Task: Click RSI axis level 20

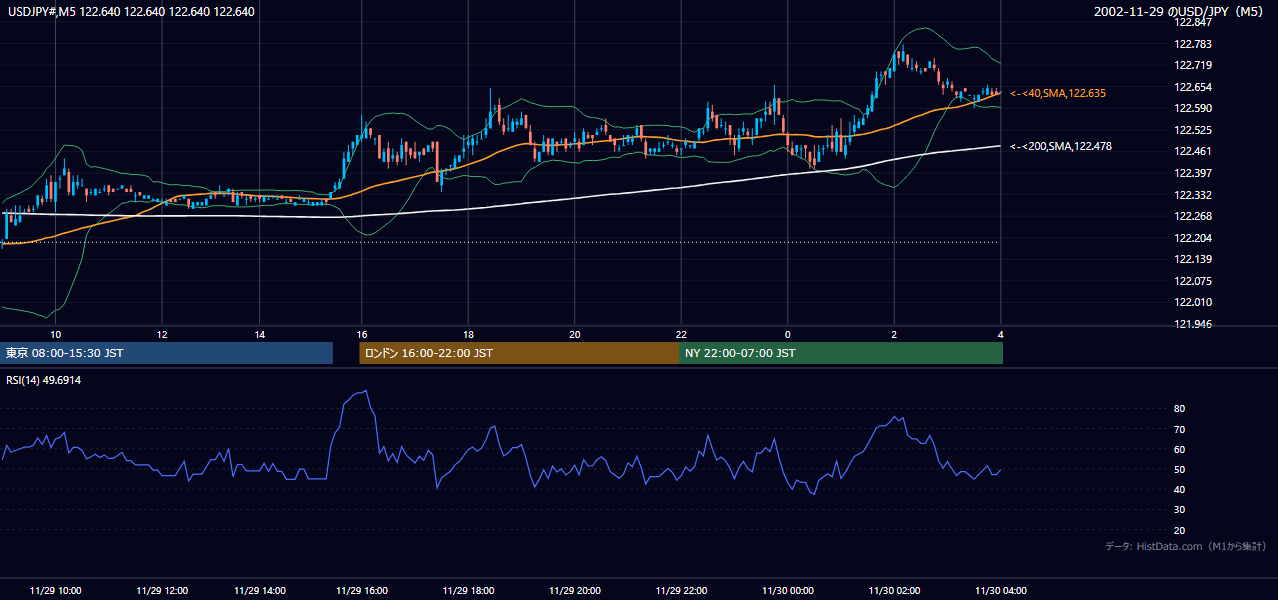Action: (x=1180, y=530)
